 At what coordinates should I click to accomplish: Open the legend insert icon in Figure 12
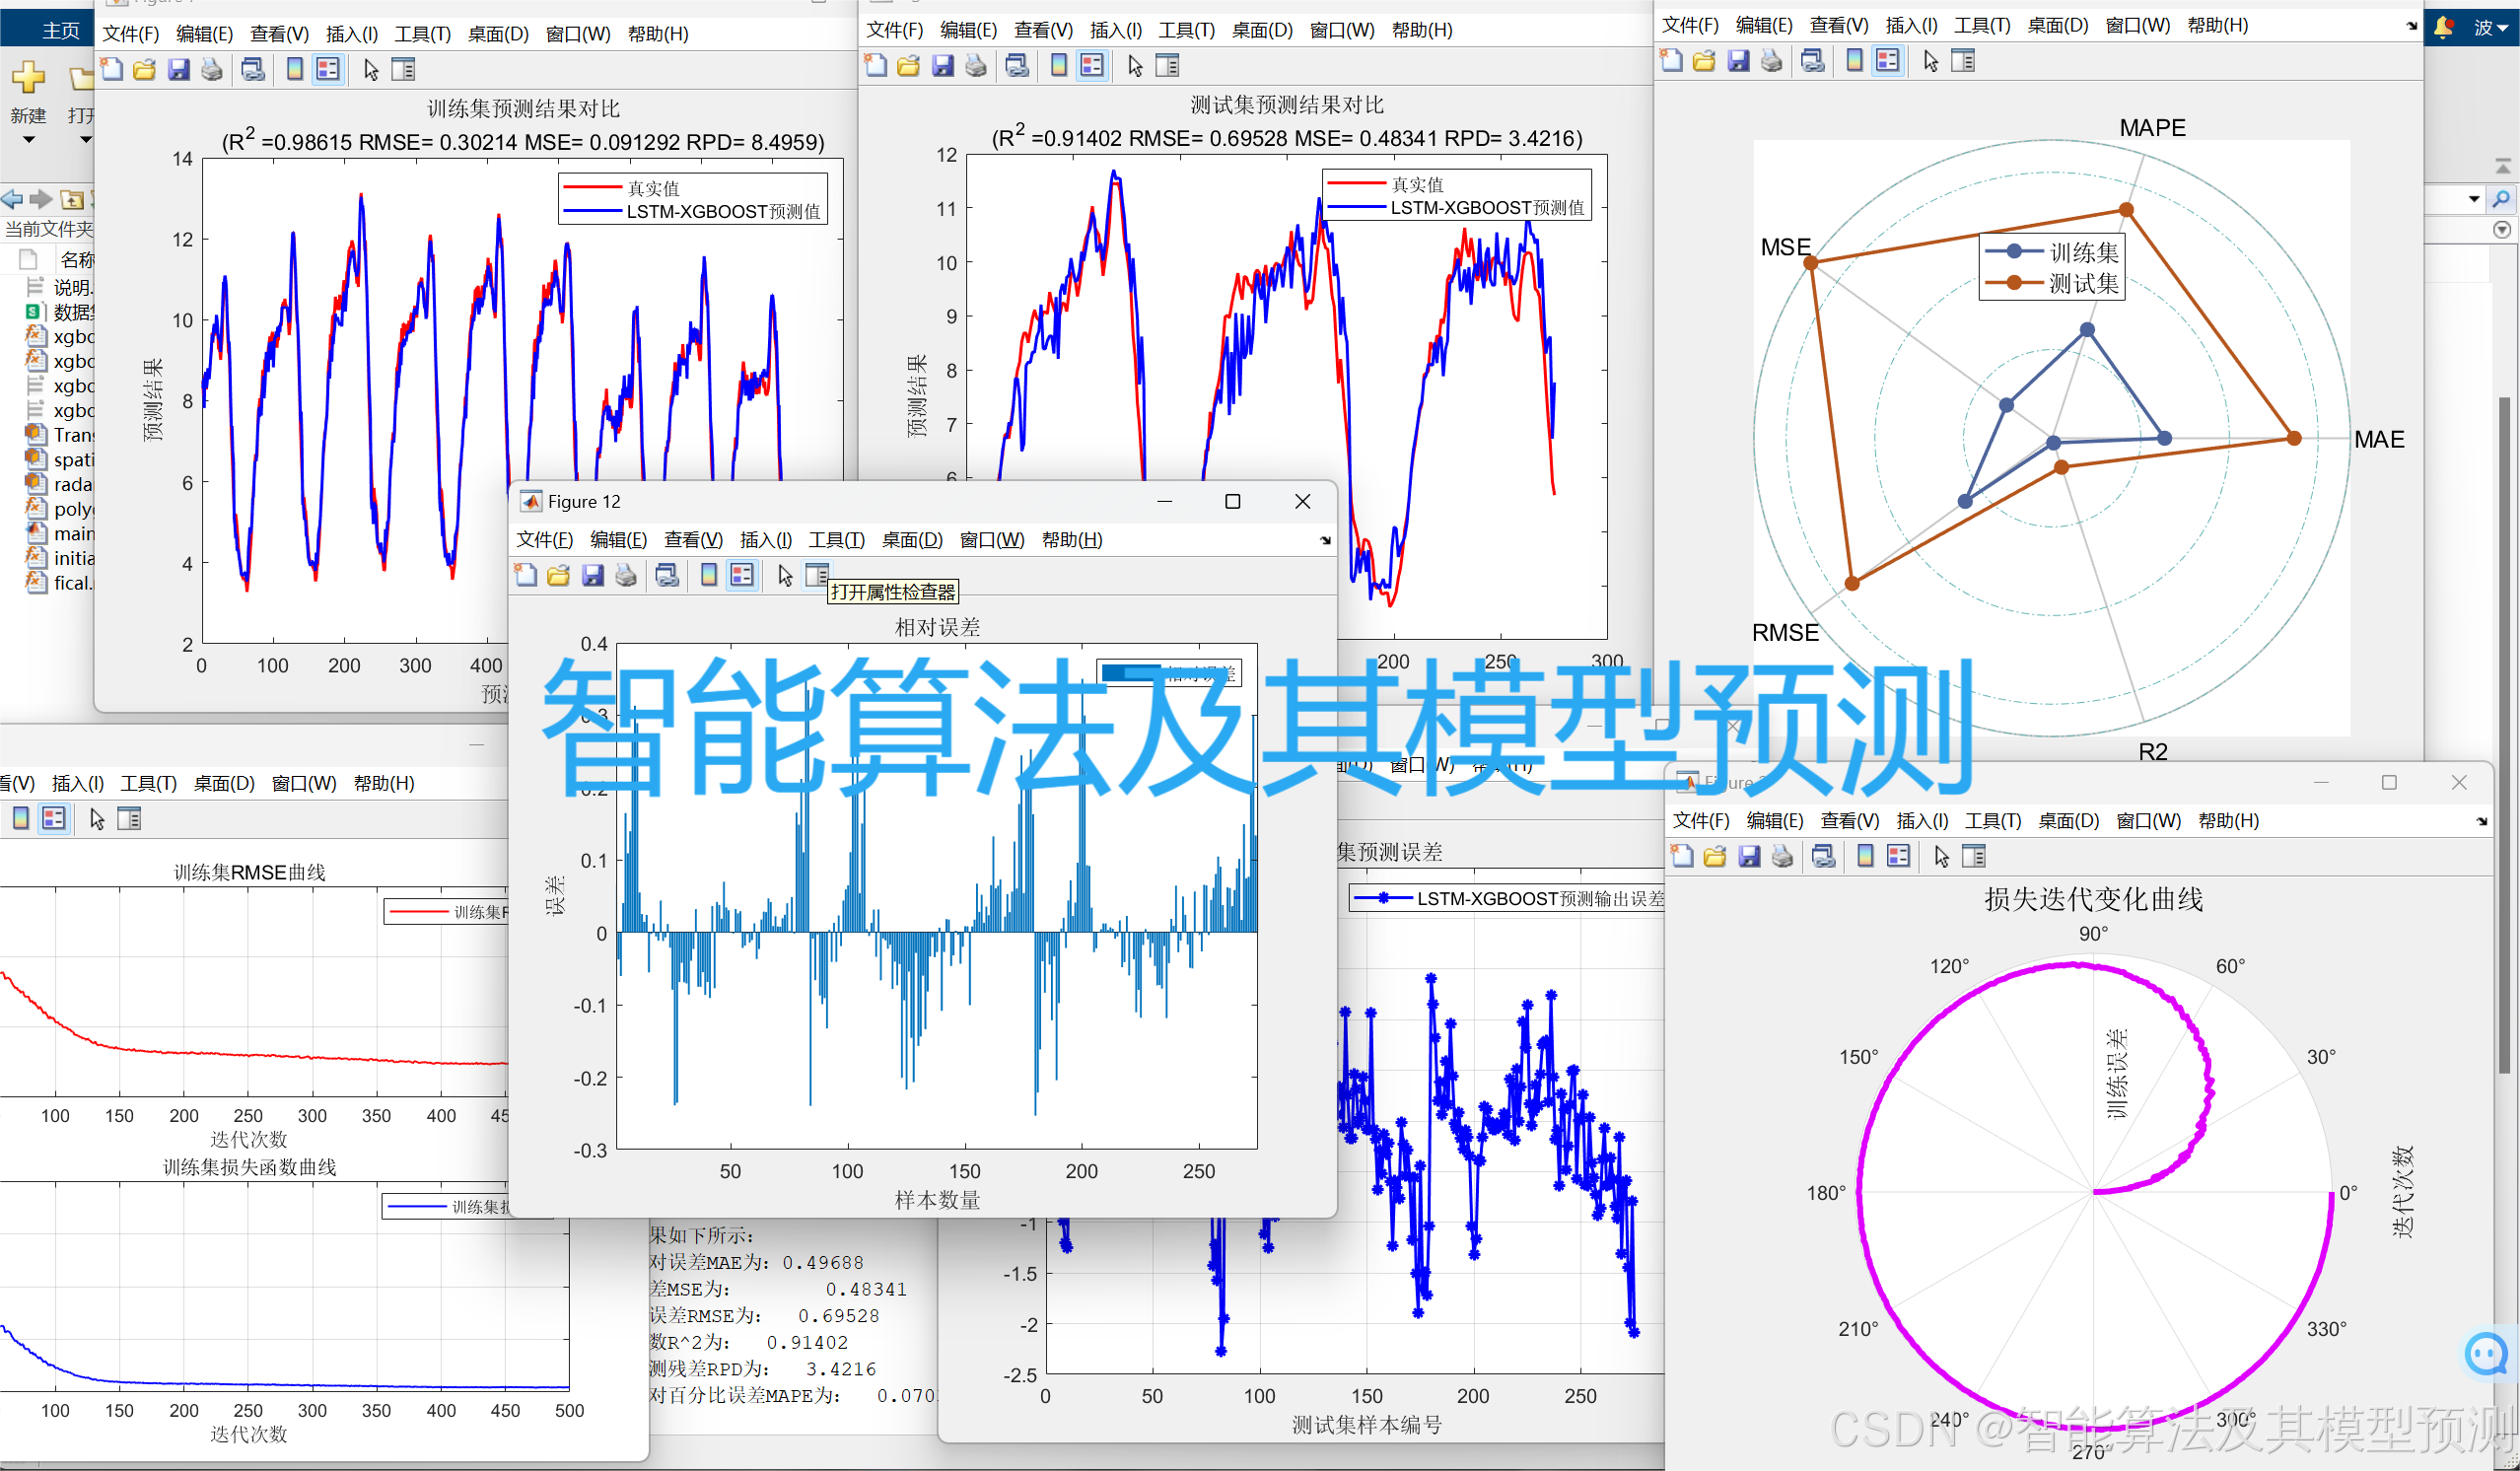tap(741, 575)
